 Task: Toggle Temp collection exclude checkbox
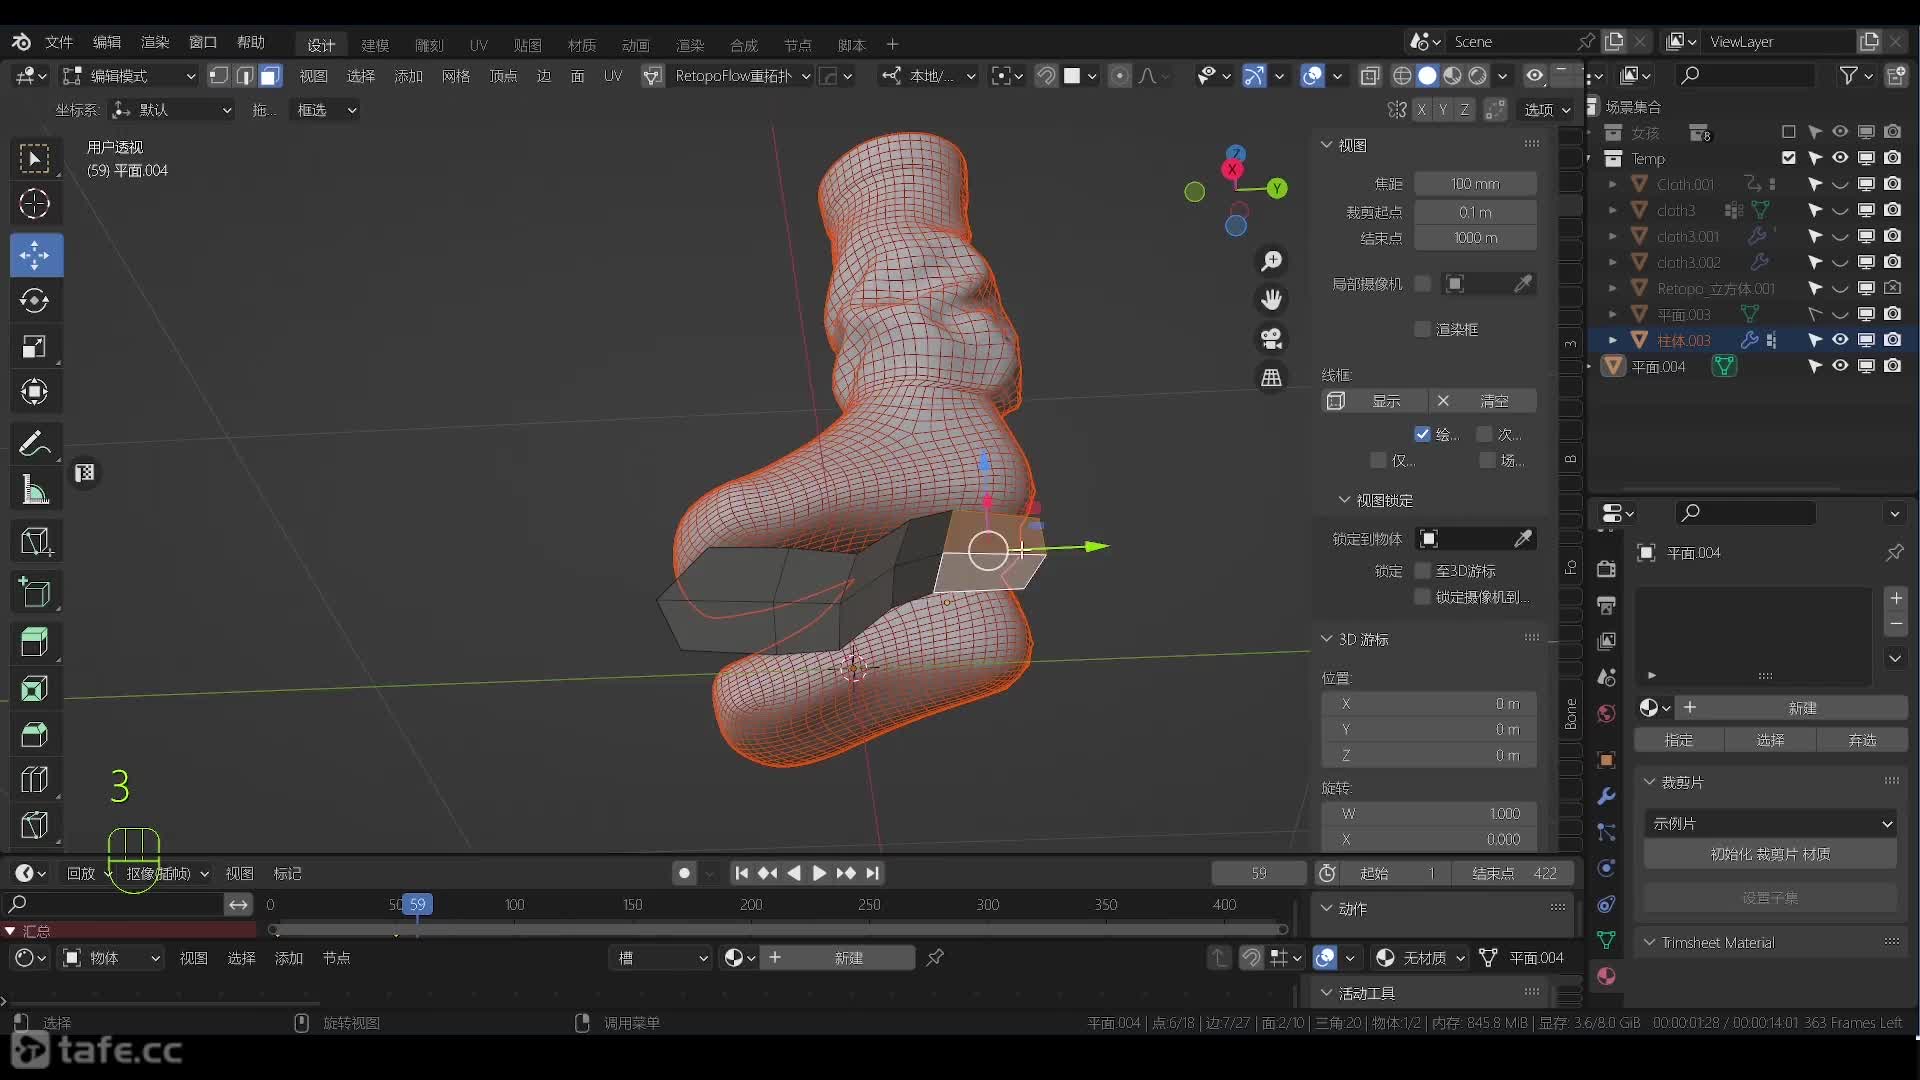(x=1788, y=158)
